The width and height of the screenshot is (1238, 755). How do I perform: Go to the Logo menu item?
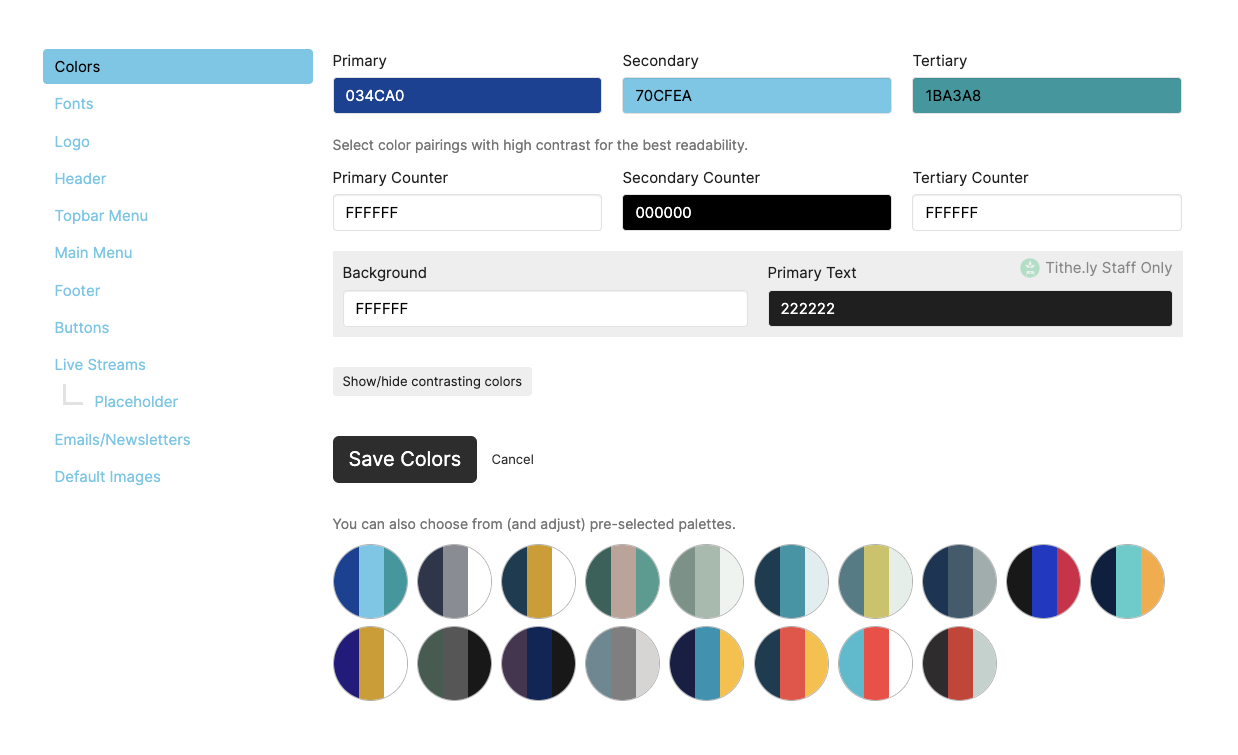(x=72, y=142)
